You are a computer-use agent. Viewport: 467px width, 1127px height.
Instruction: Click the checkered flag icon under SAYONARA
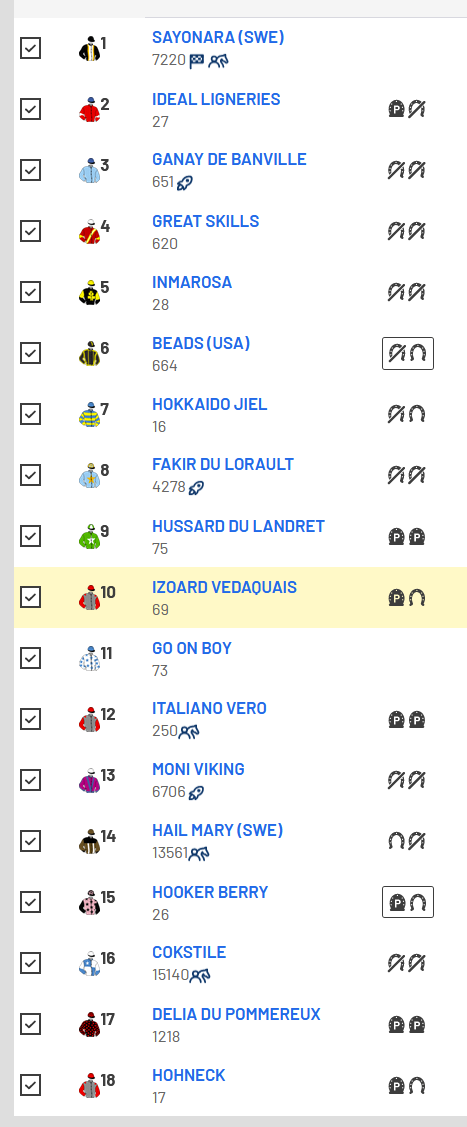(197, 61)
